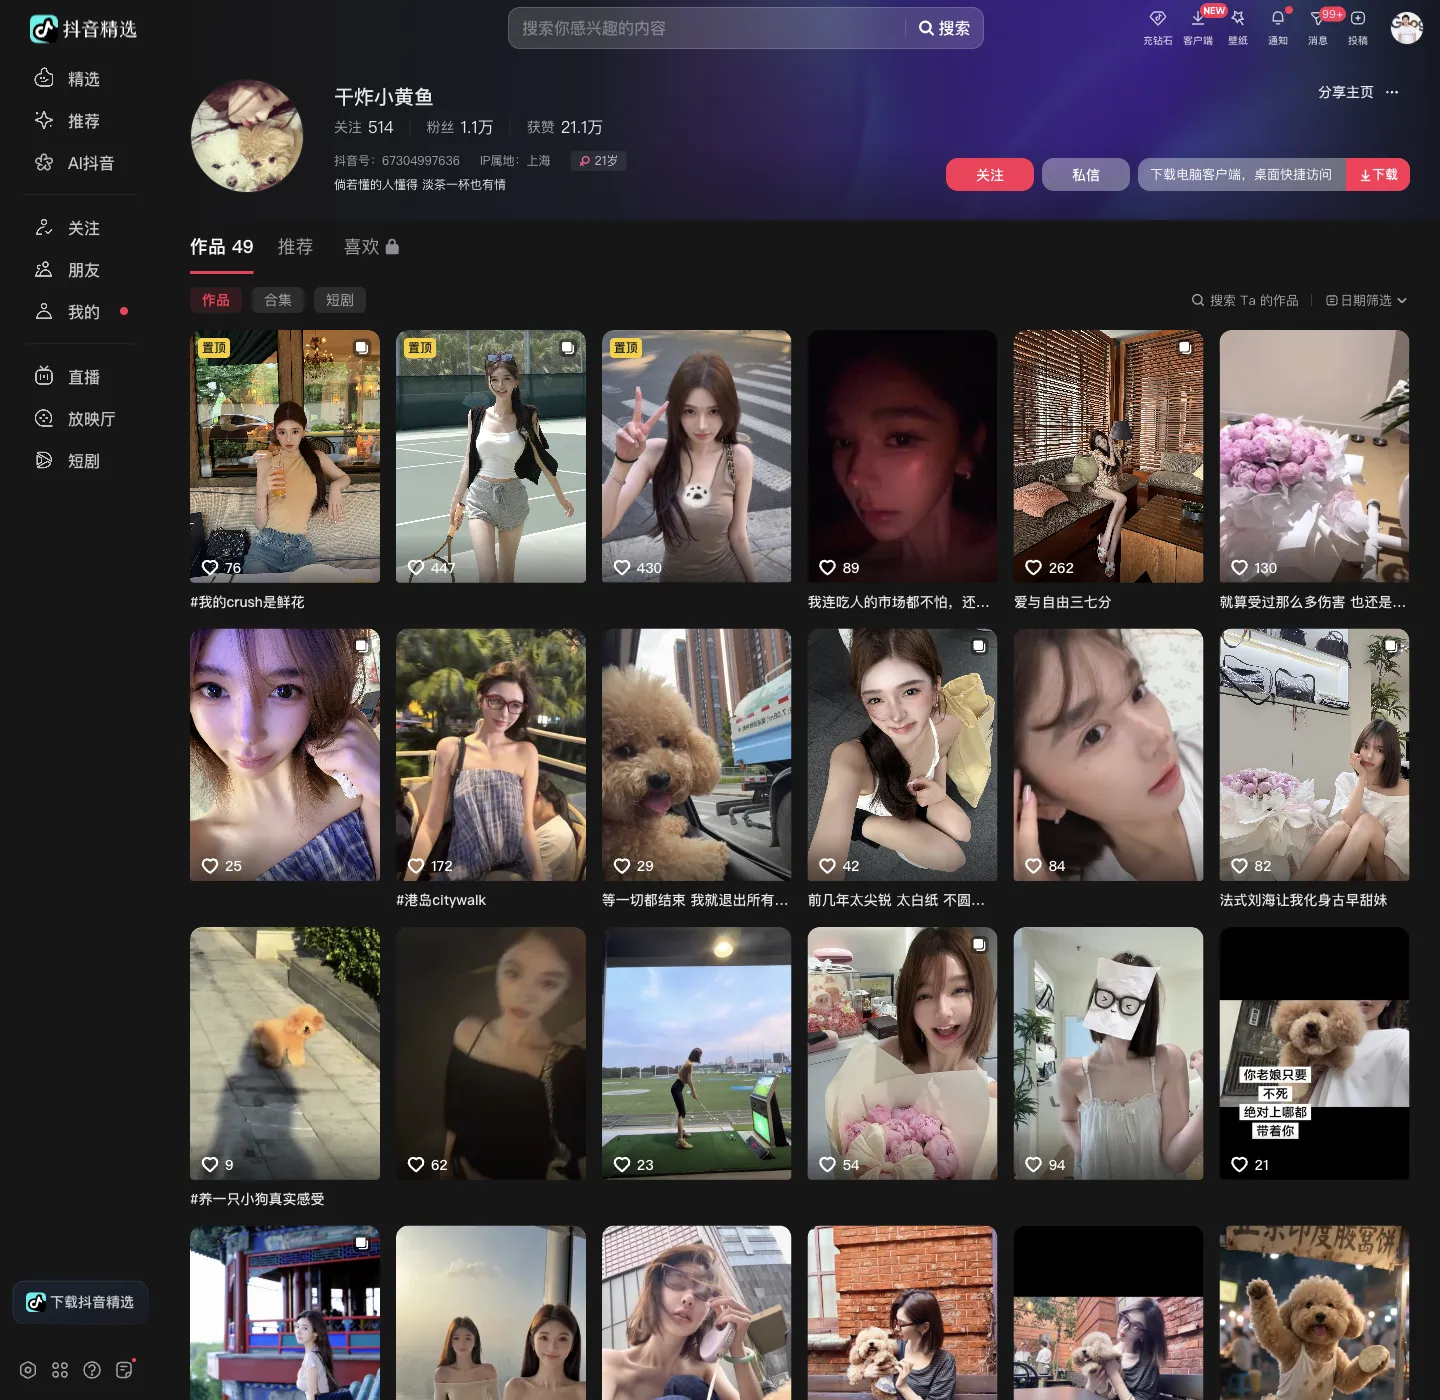Open the pinned video #我的crush是鲜花

click(285, 456)
